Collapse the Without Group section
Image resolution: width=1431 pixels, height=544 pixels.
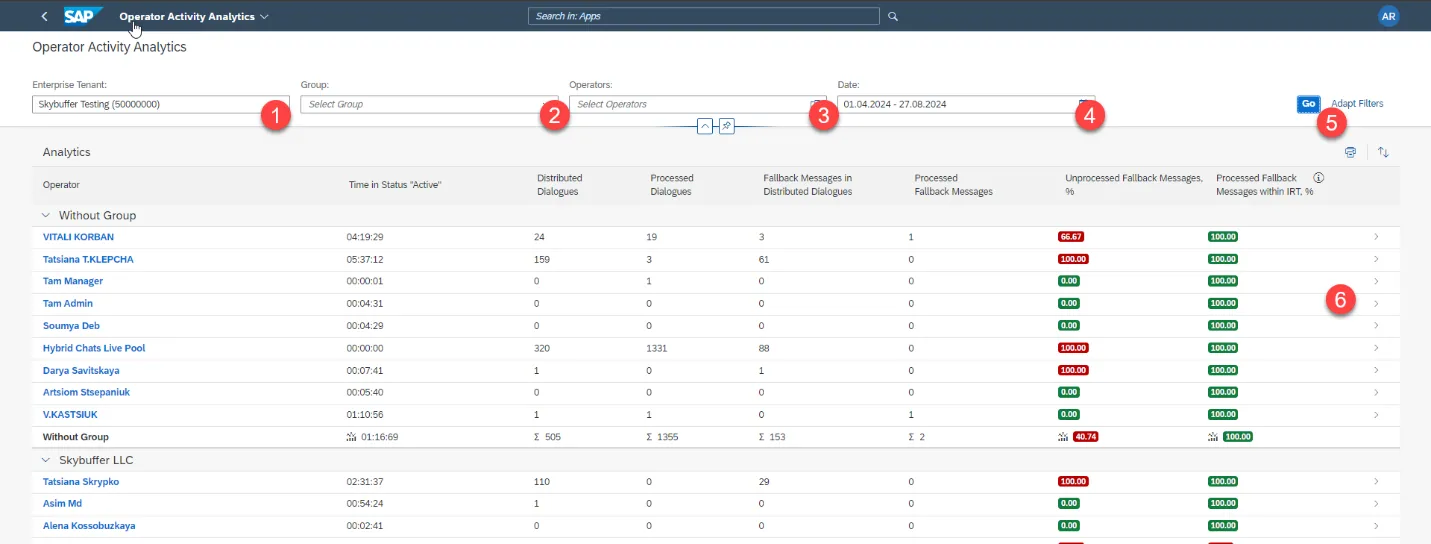click(x=46, y=215)
